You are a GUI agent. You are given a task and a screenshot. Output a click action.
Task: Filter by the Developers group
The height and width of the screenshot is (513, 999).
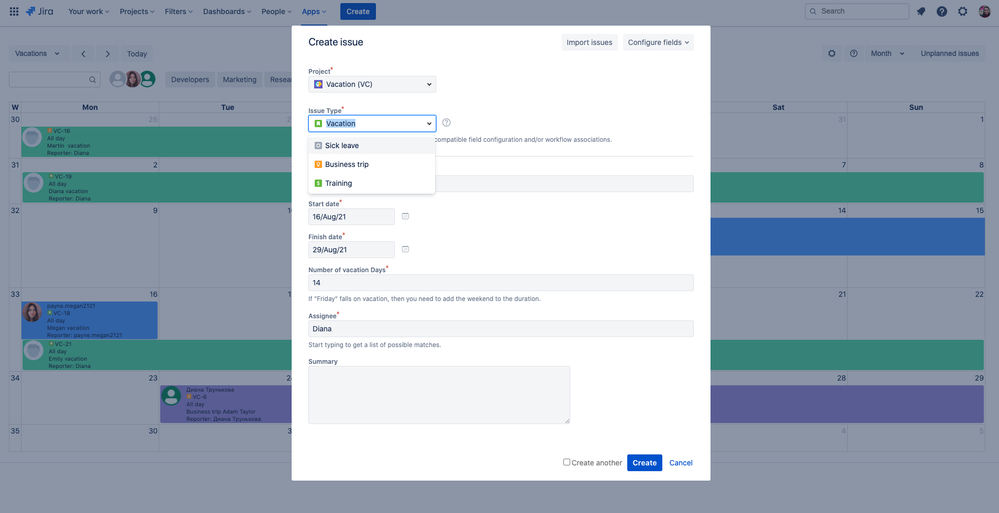pyautogui.click(x=190, y=80)
